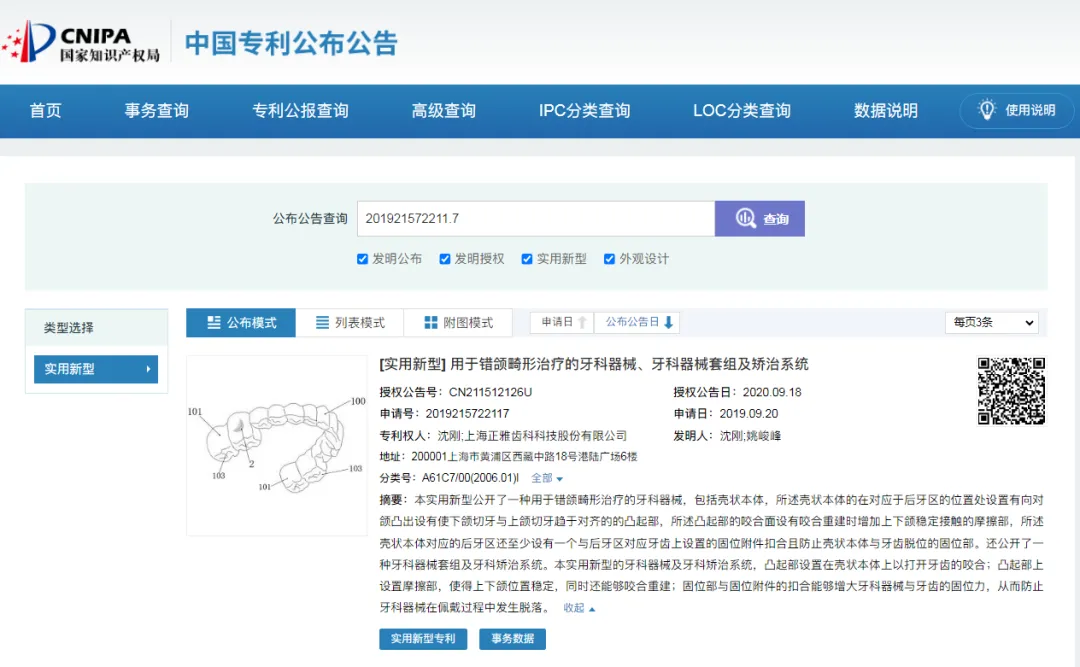This screenshot has height=667, width=1080.
Task: Click the 使用说明 button
Action: tap(1017, 110)
